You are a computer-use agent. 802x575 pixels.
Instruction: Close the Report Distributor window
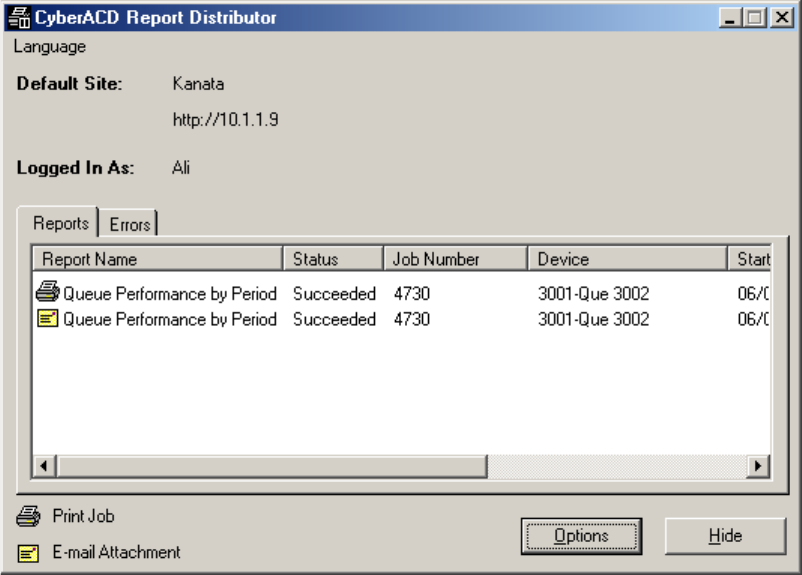coord(782,18)
